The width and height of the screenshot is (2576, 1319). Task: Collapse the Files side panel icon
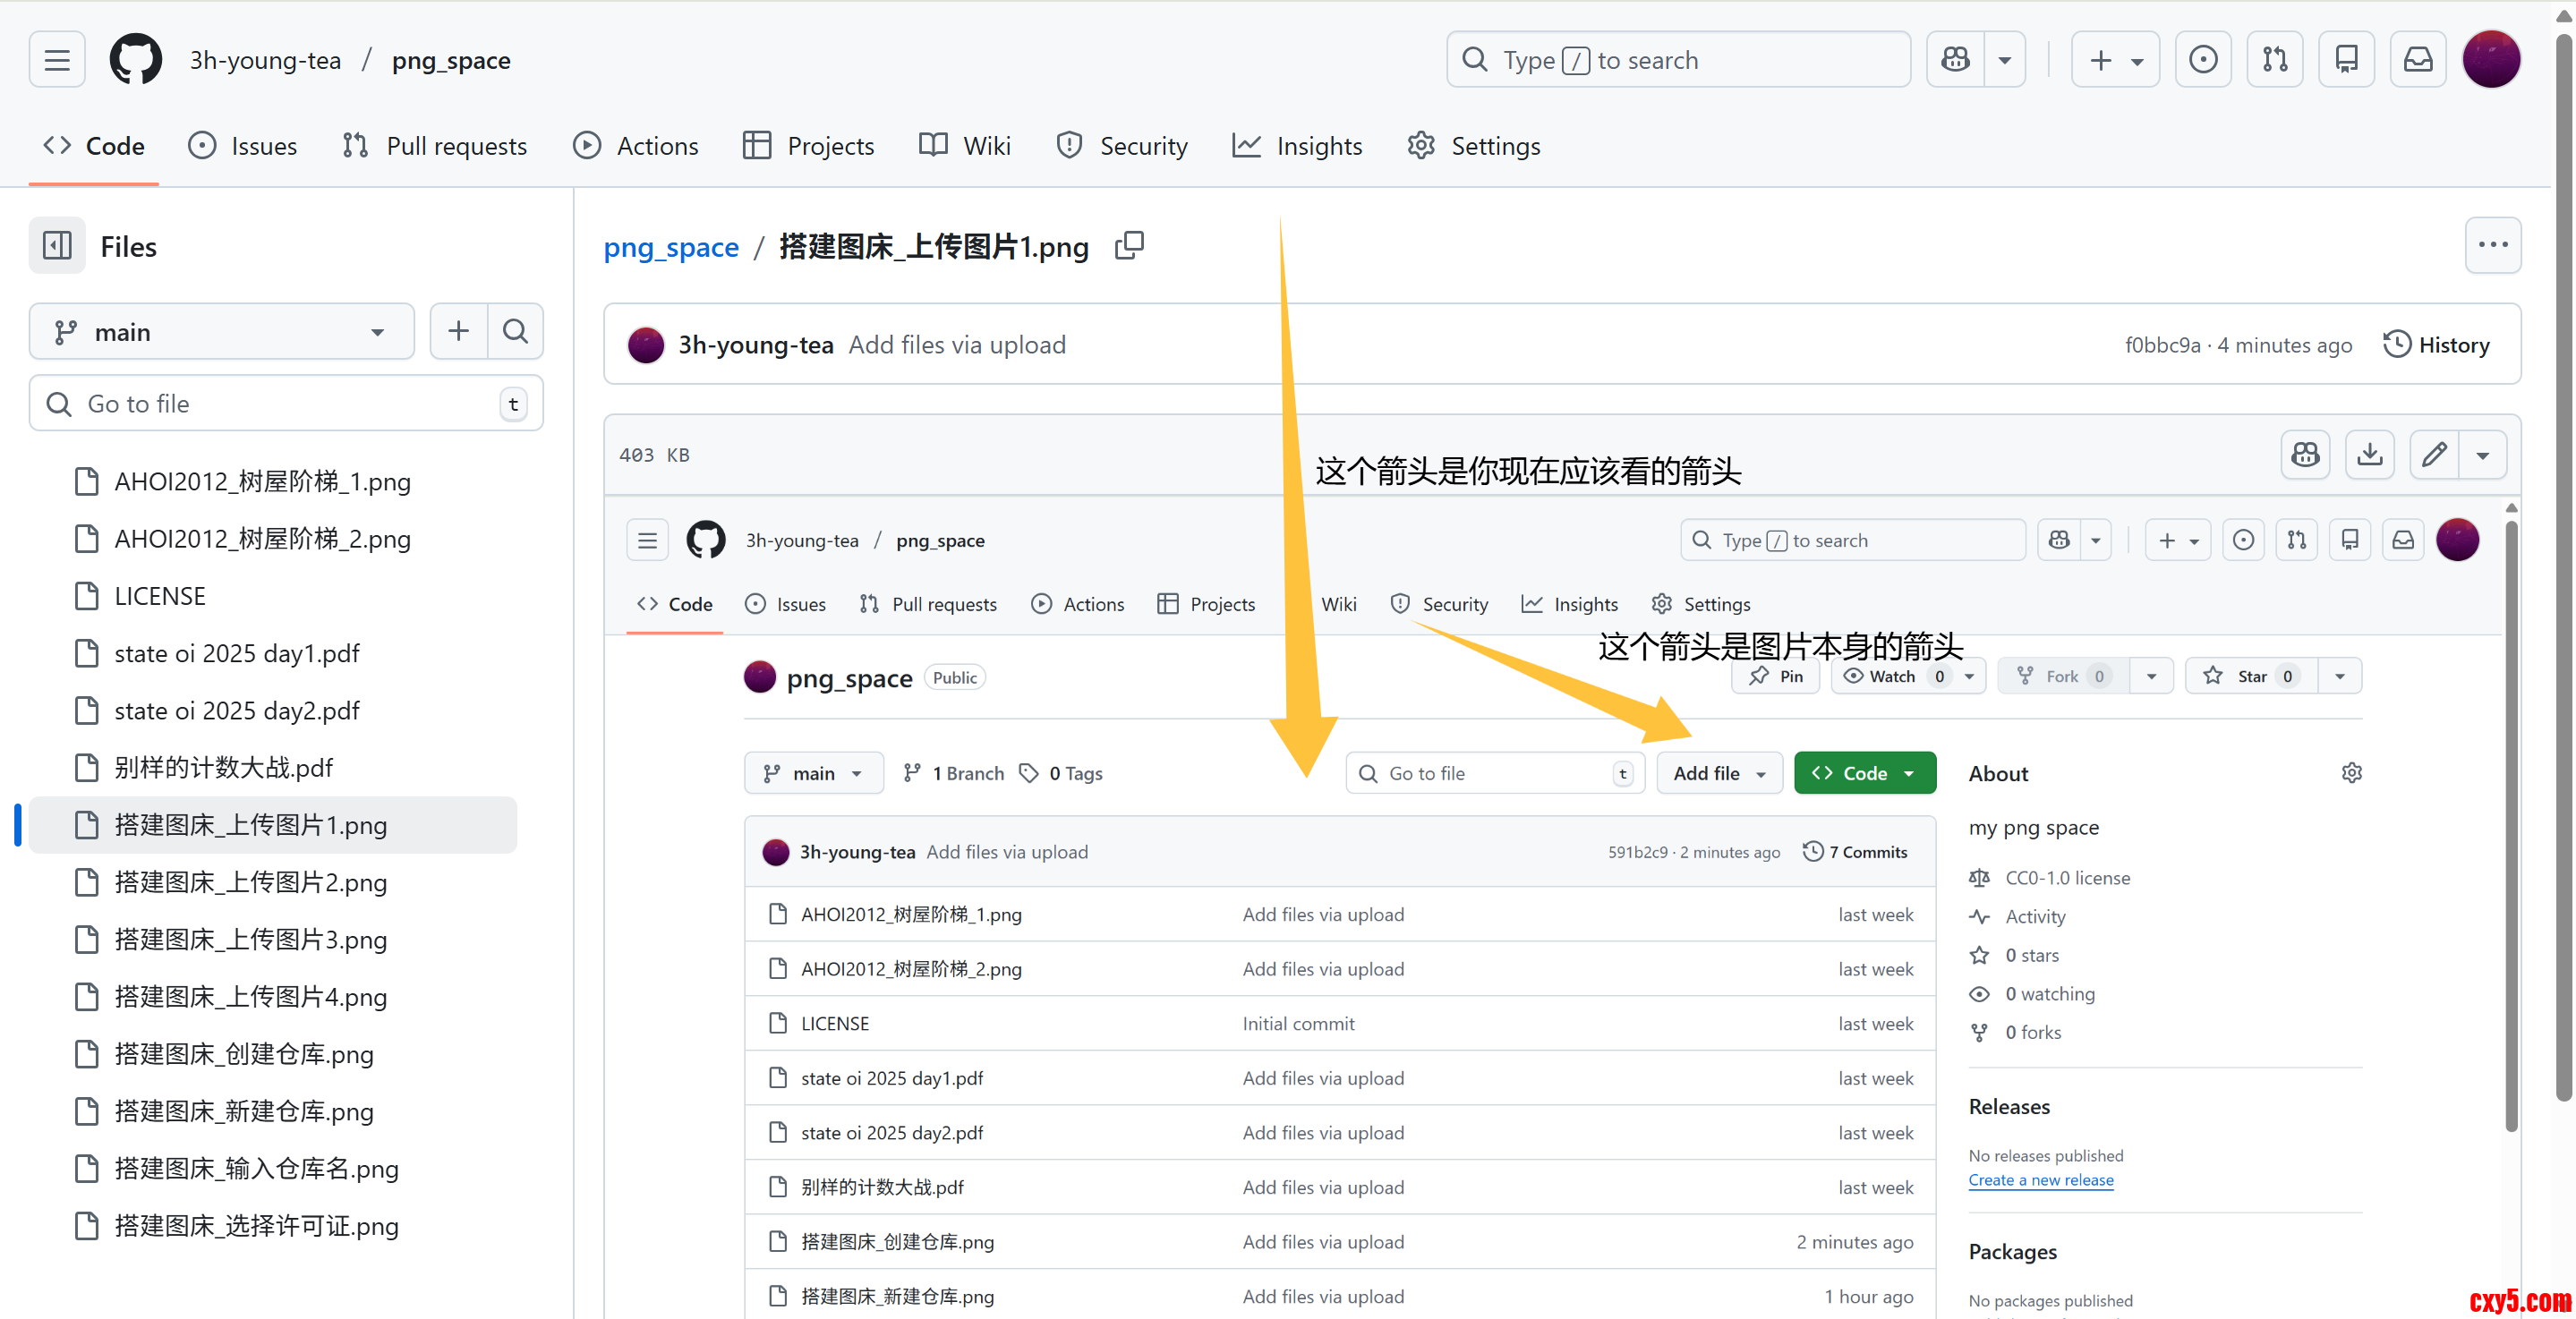point(57,246)
